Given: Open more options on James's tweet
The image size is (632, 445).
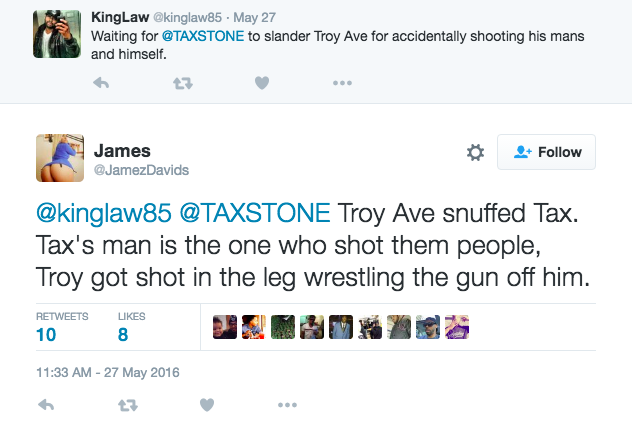Looking at the screenshot, I should tap(287, 405).
